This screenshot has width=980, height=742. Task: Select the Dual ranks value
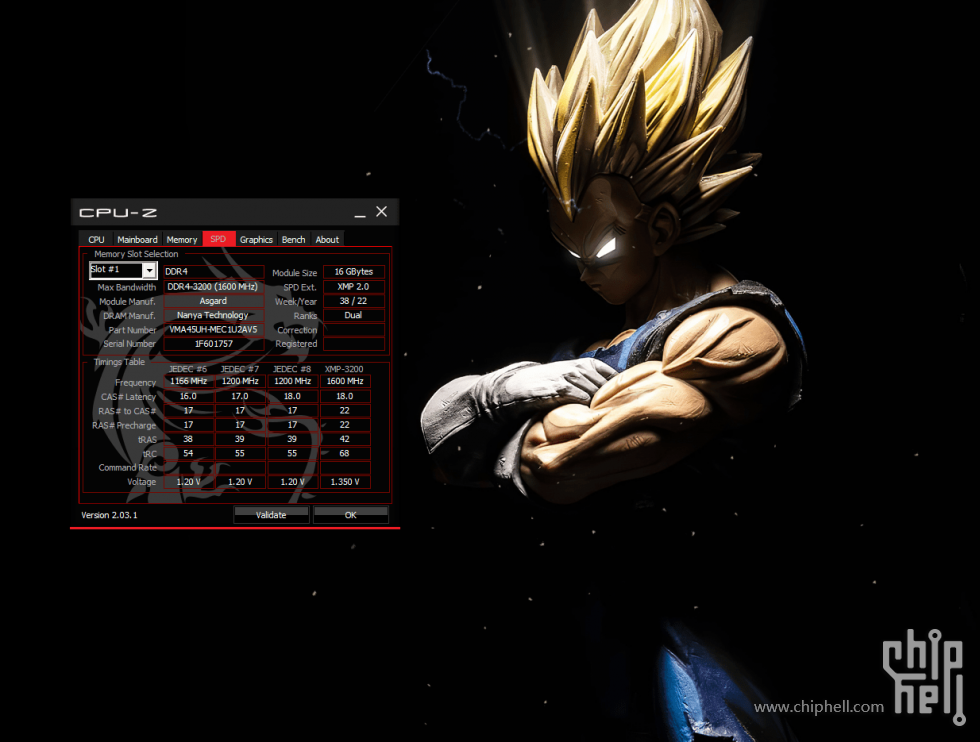(354, 316)
